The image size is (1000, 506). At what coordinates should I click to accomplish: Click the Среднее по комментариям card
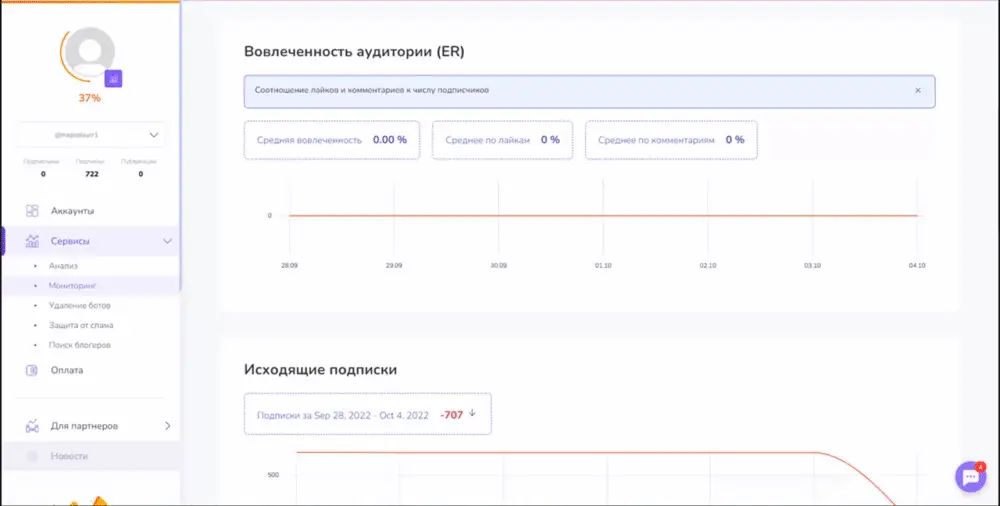[x=672, y=140]
